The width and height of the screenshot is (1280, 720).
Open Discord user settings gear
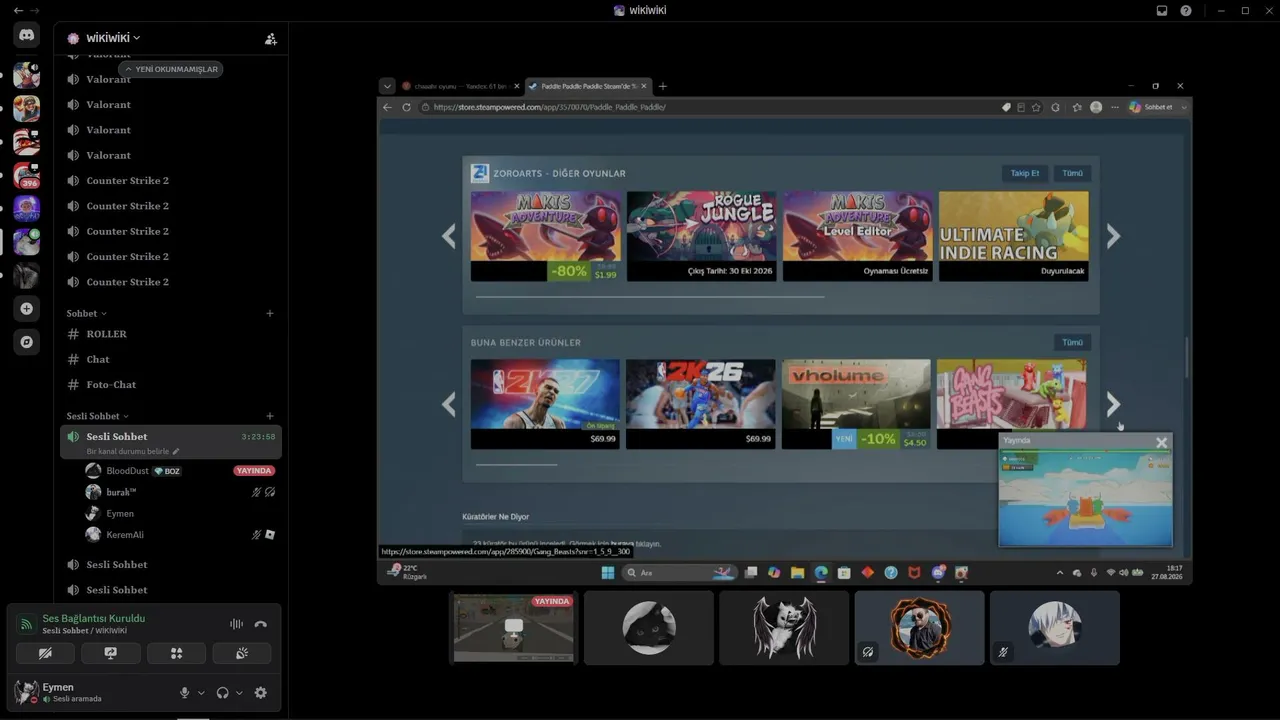coord(261,693)
